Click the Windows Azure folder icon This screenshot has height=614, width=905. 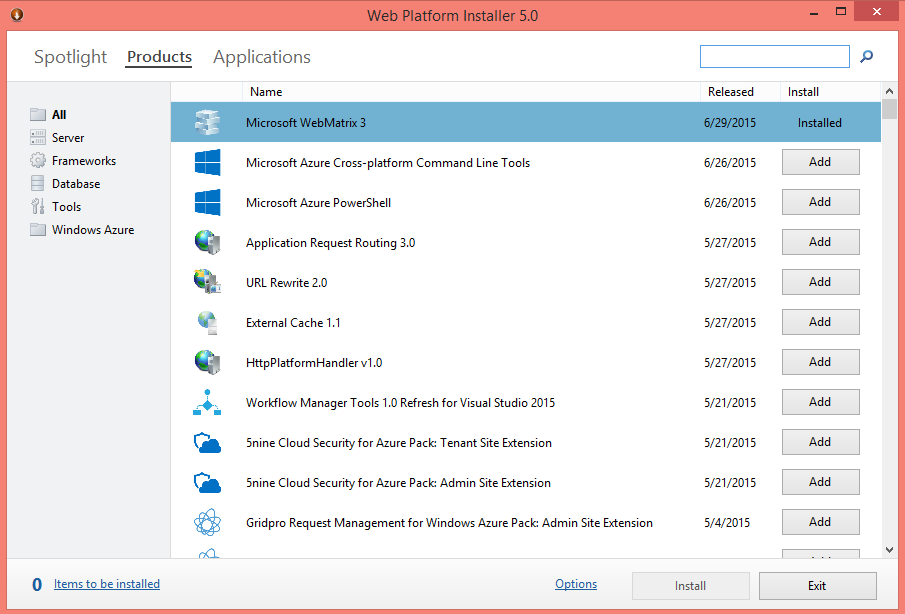click(38, 230)
